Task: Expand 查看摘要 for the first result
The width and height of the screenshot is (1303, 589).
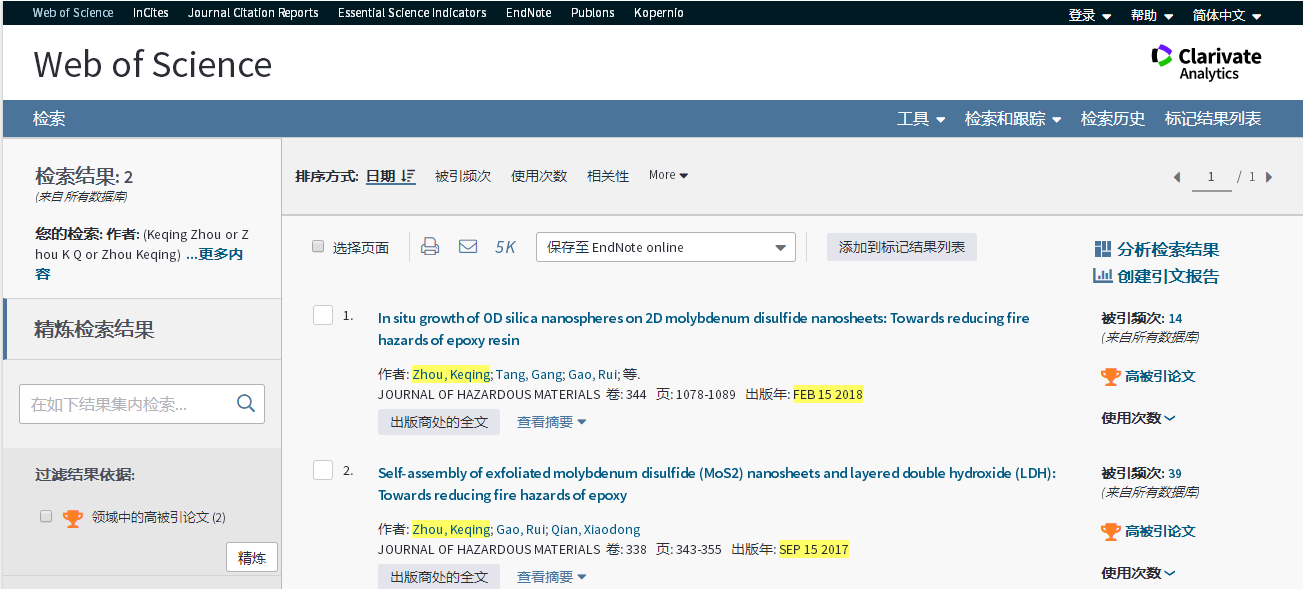Action: [551, 422]
